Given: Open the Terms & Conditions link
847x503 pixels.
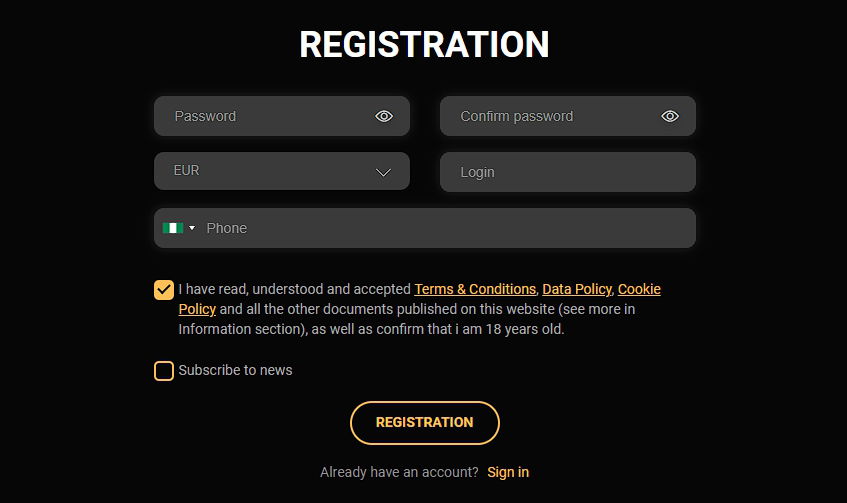Looking at the screenshot, I should (475, 289).
